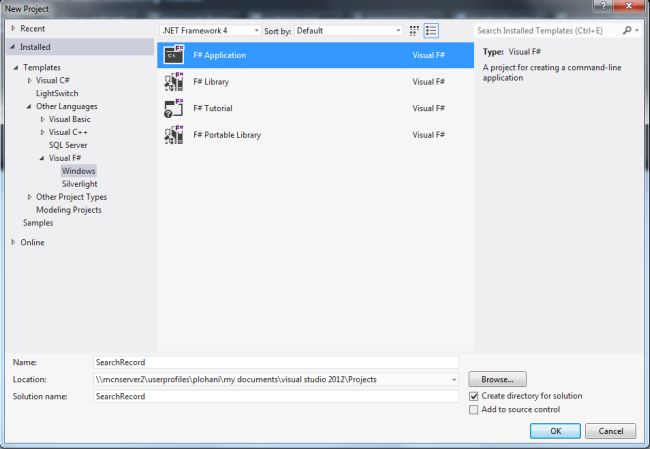
Task: Select Silverlight under Visual F#
Action: tap(79, 184)
